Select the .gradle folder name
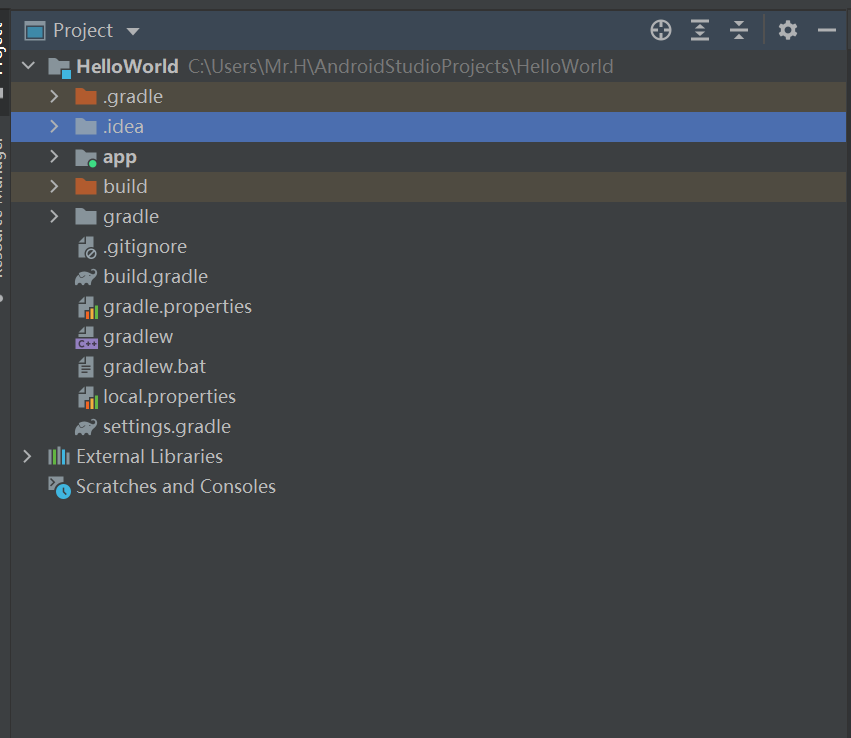Image resolution: width=851 pixels, height=738 pixels. [133, 97]
